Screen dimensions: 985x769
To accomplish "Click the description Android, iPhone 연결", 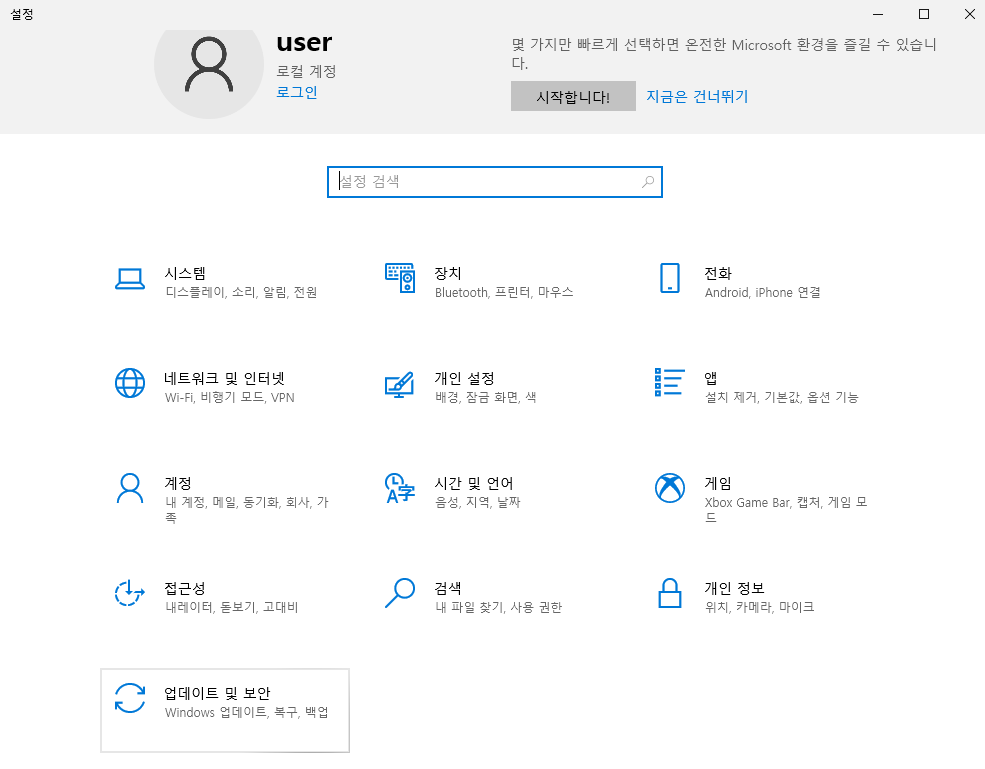I will 763,292.
